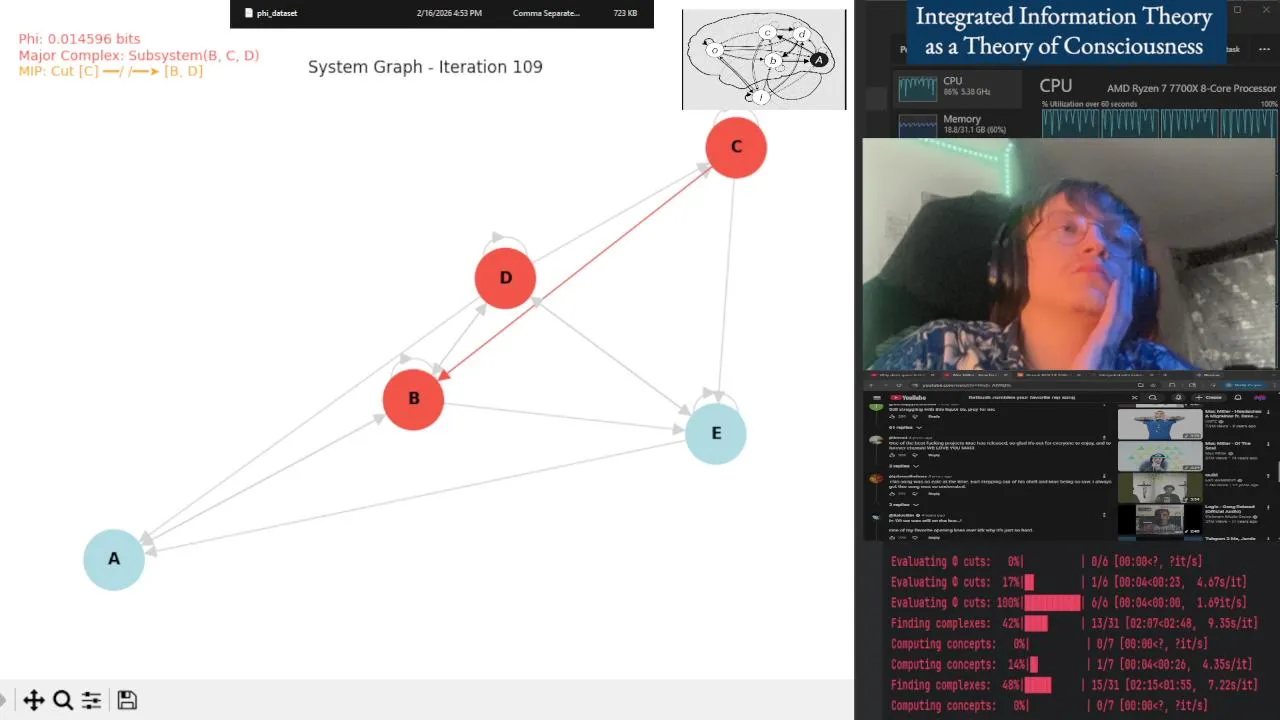Click the 'System Graph - Iteration 109' title

[x=425, y=67]
